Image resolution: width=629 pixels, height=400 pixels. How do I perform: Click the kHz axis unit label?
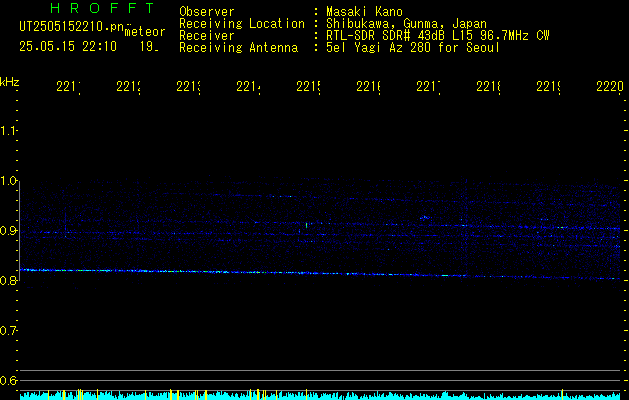tap(10, 82)
